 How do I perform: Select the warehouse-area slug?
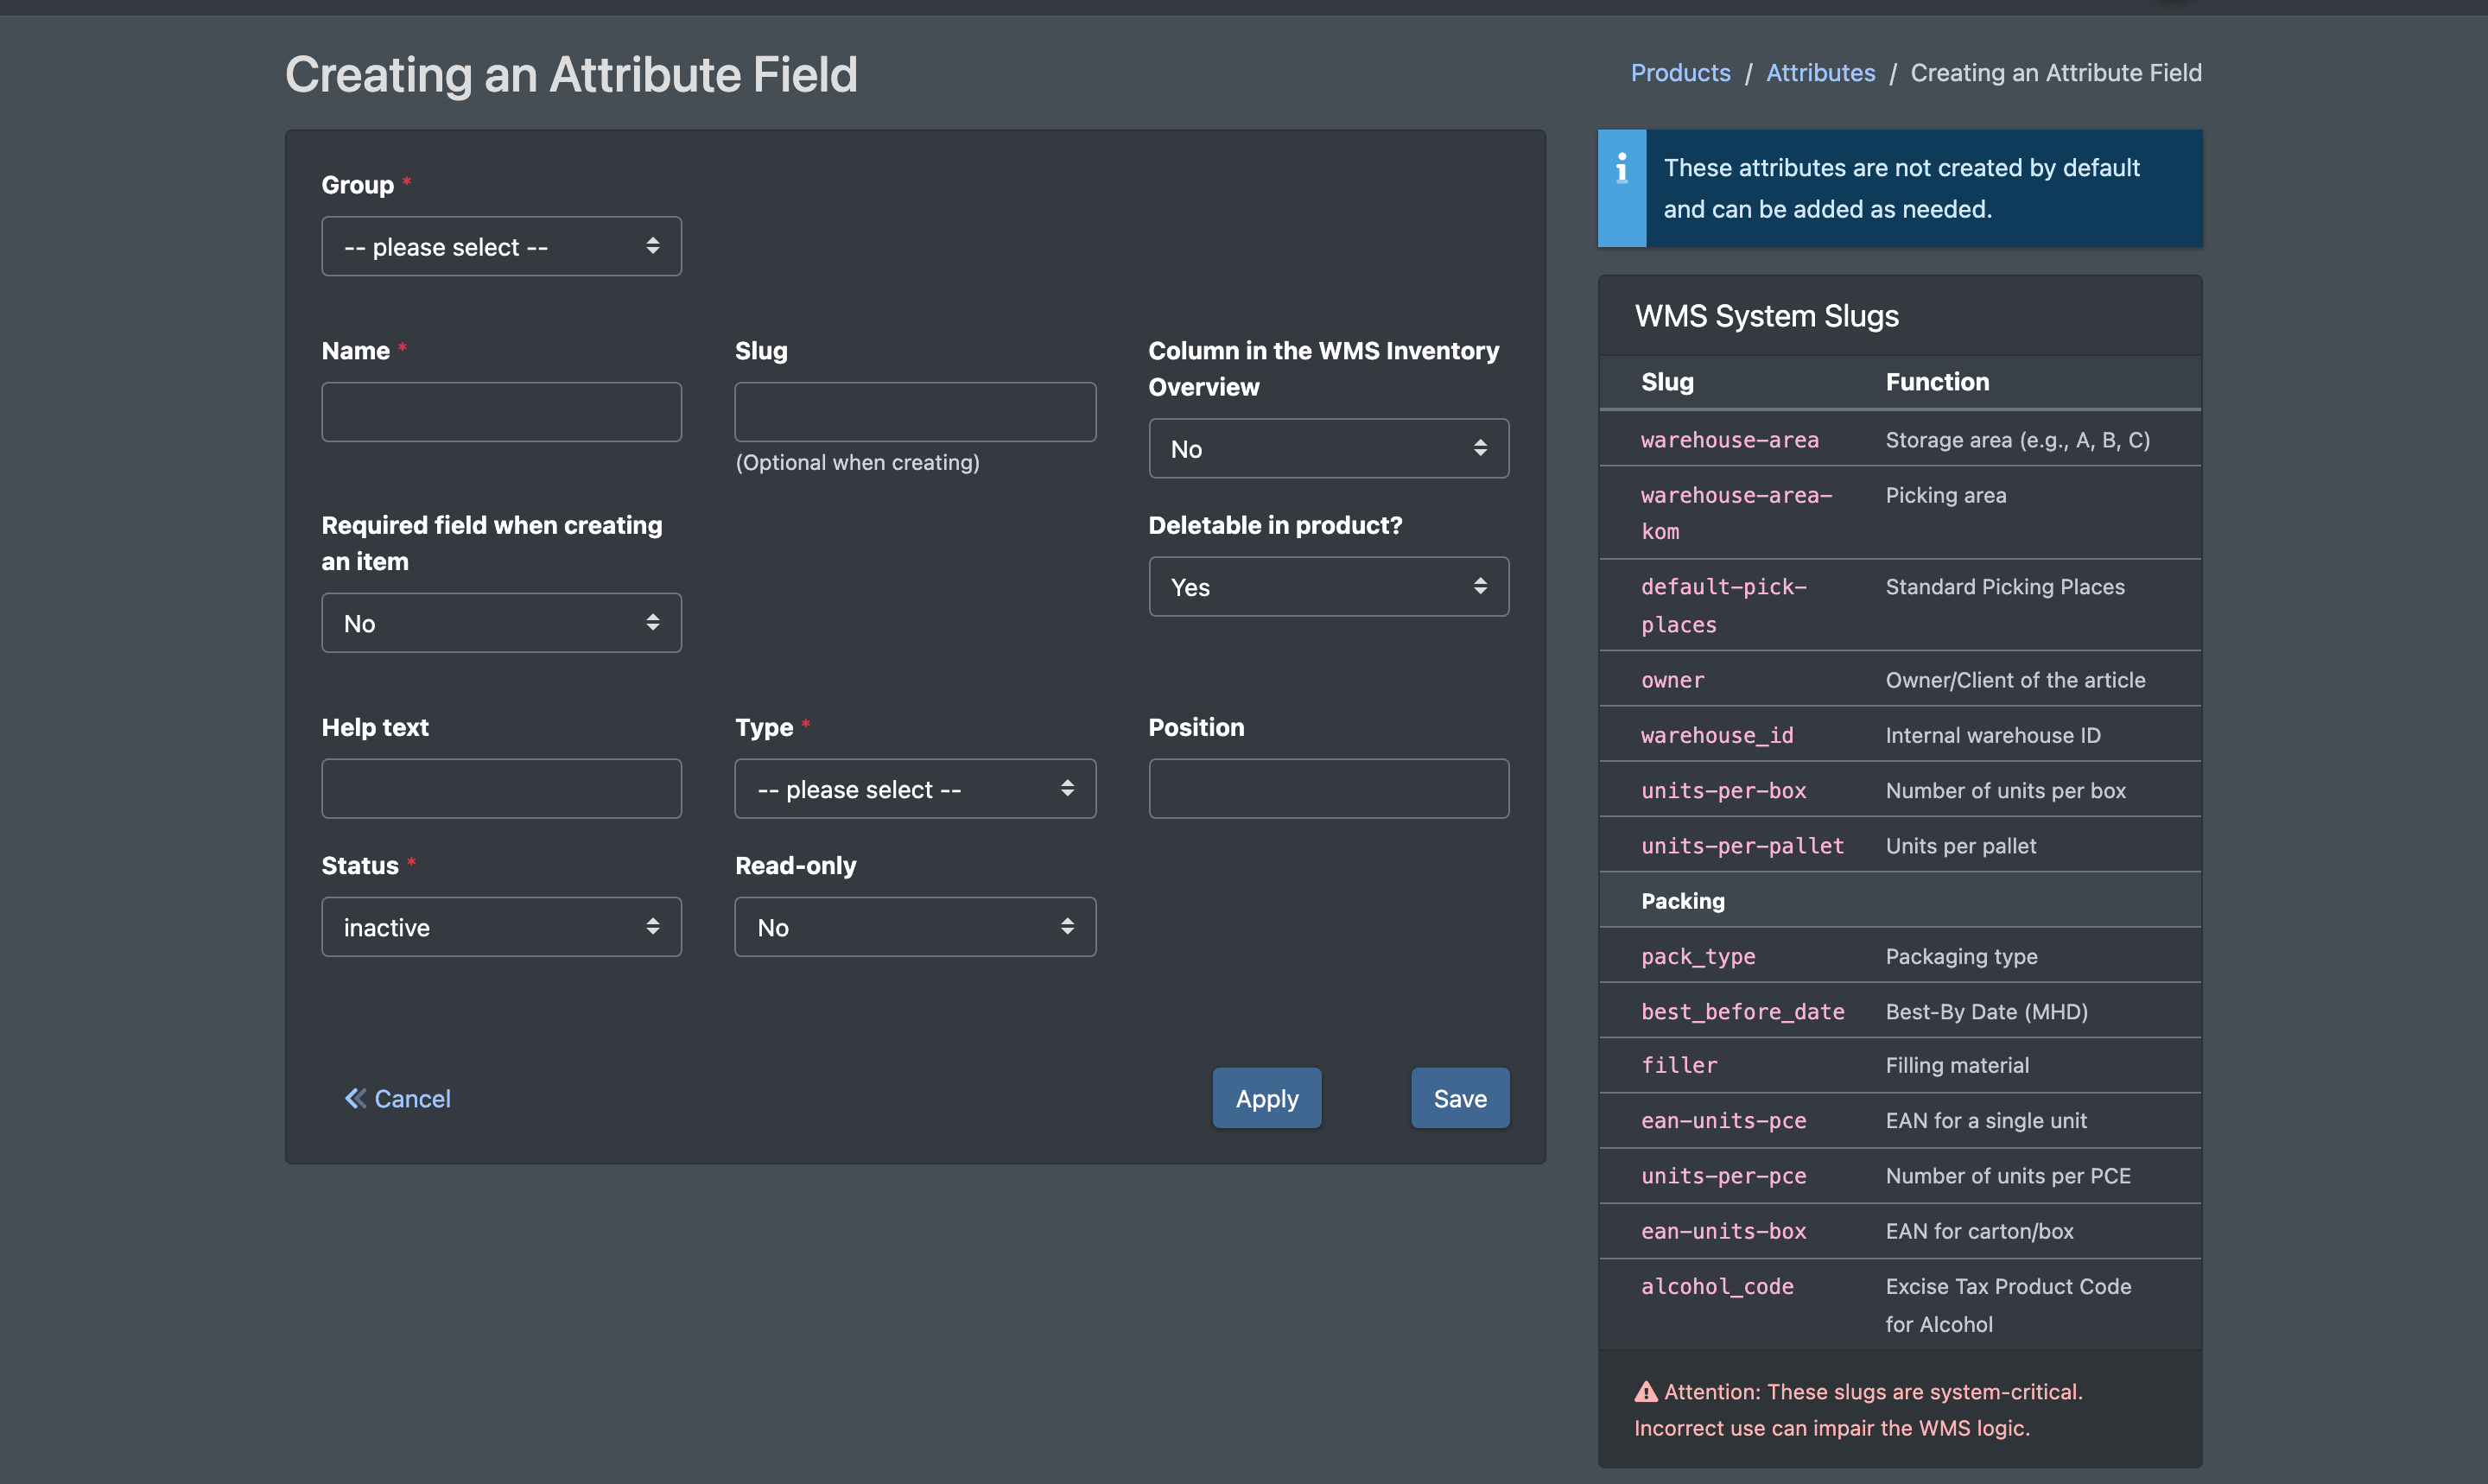click(x=1729, y=440)
